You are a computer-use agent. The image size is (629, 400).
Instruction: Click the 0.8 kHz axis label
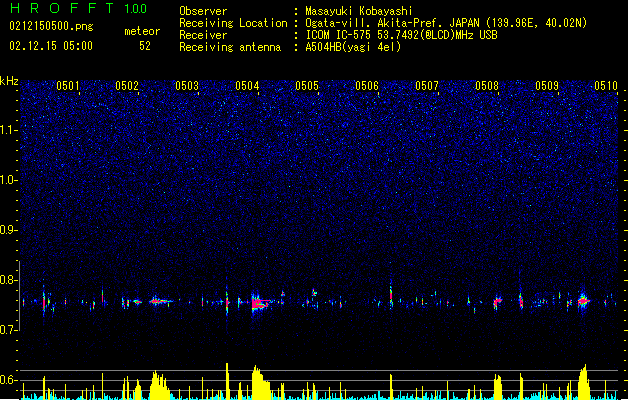[x=9, y=280]
